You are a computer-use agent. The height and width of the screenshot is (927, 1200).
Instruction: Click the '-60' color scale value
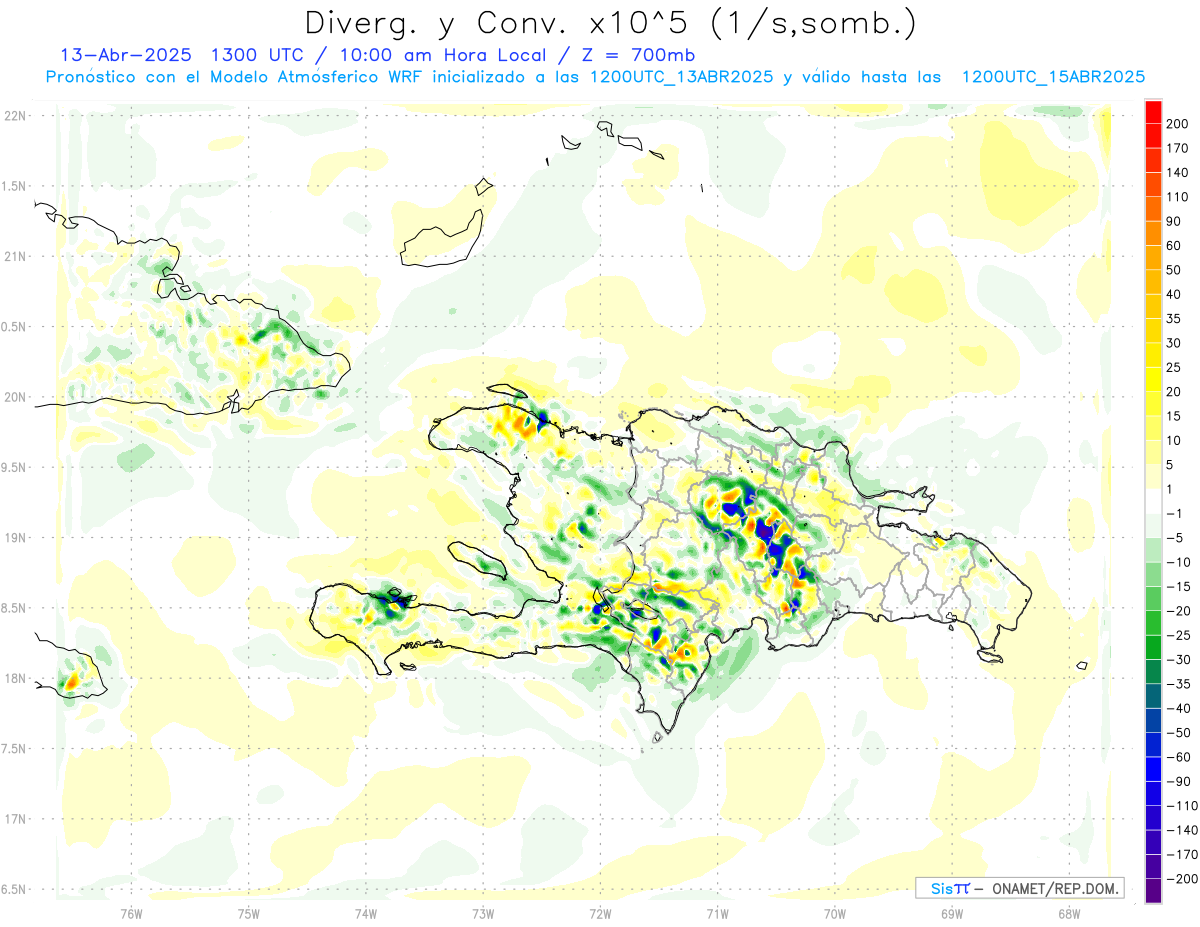(x=1179, y=757)
